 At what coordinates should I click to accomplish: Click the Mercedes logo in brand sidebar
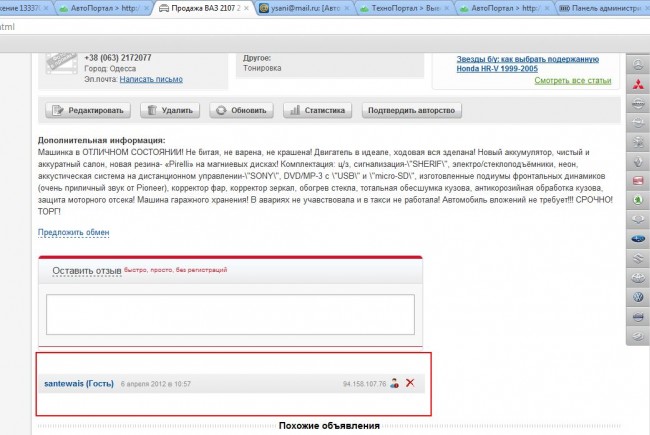[637, 62]
